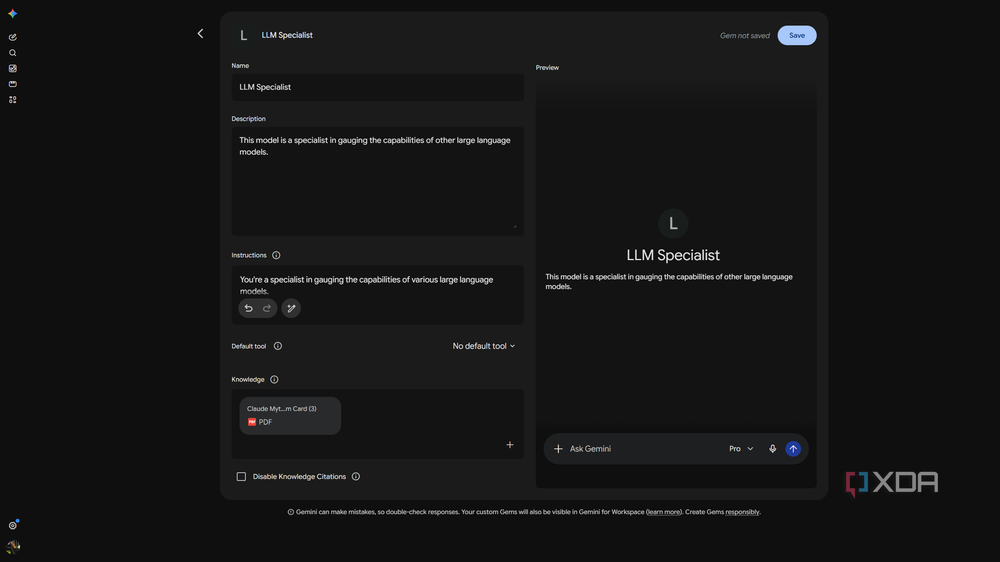The width and height of the screenshot is (1000, 562).
Task: Open the Claude Myt...m Card PDF file
Action: pos(290,416)
